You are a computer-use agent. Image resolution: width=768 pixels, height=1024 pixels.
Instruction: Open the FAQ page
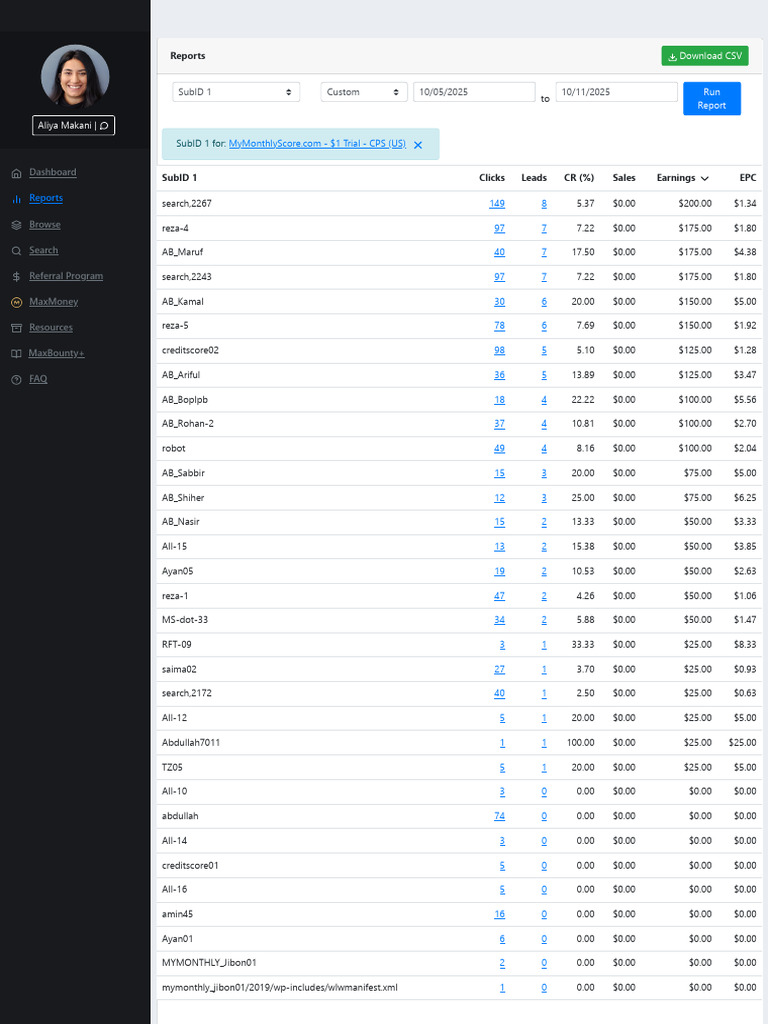point(38,379)
